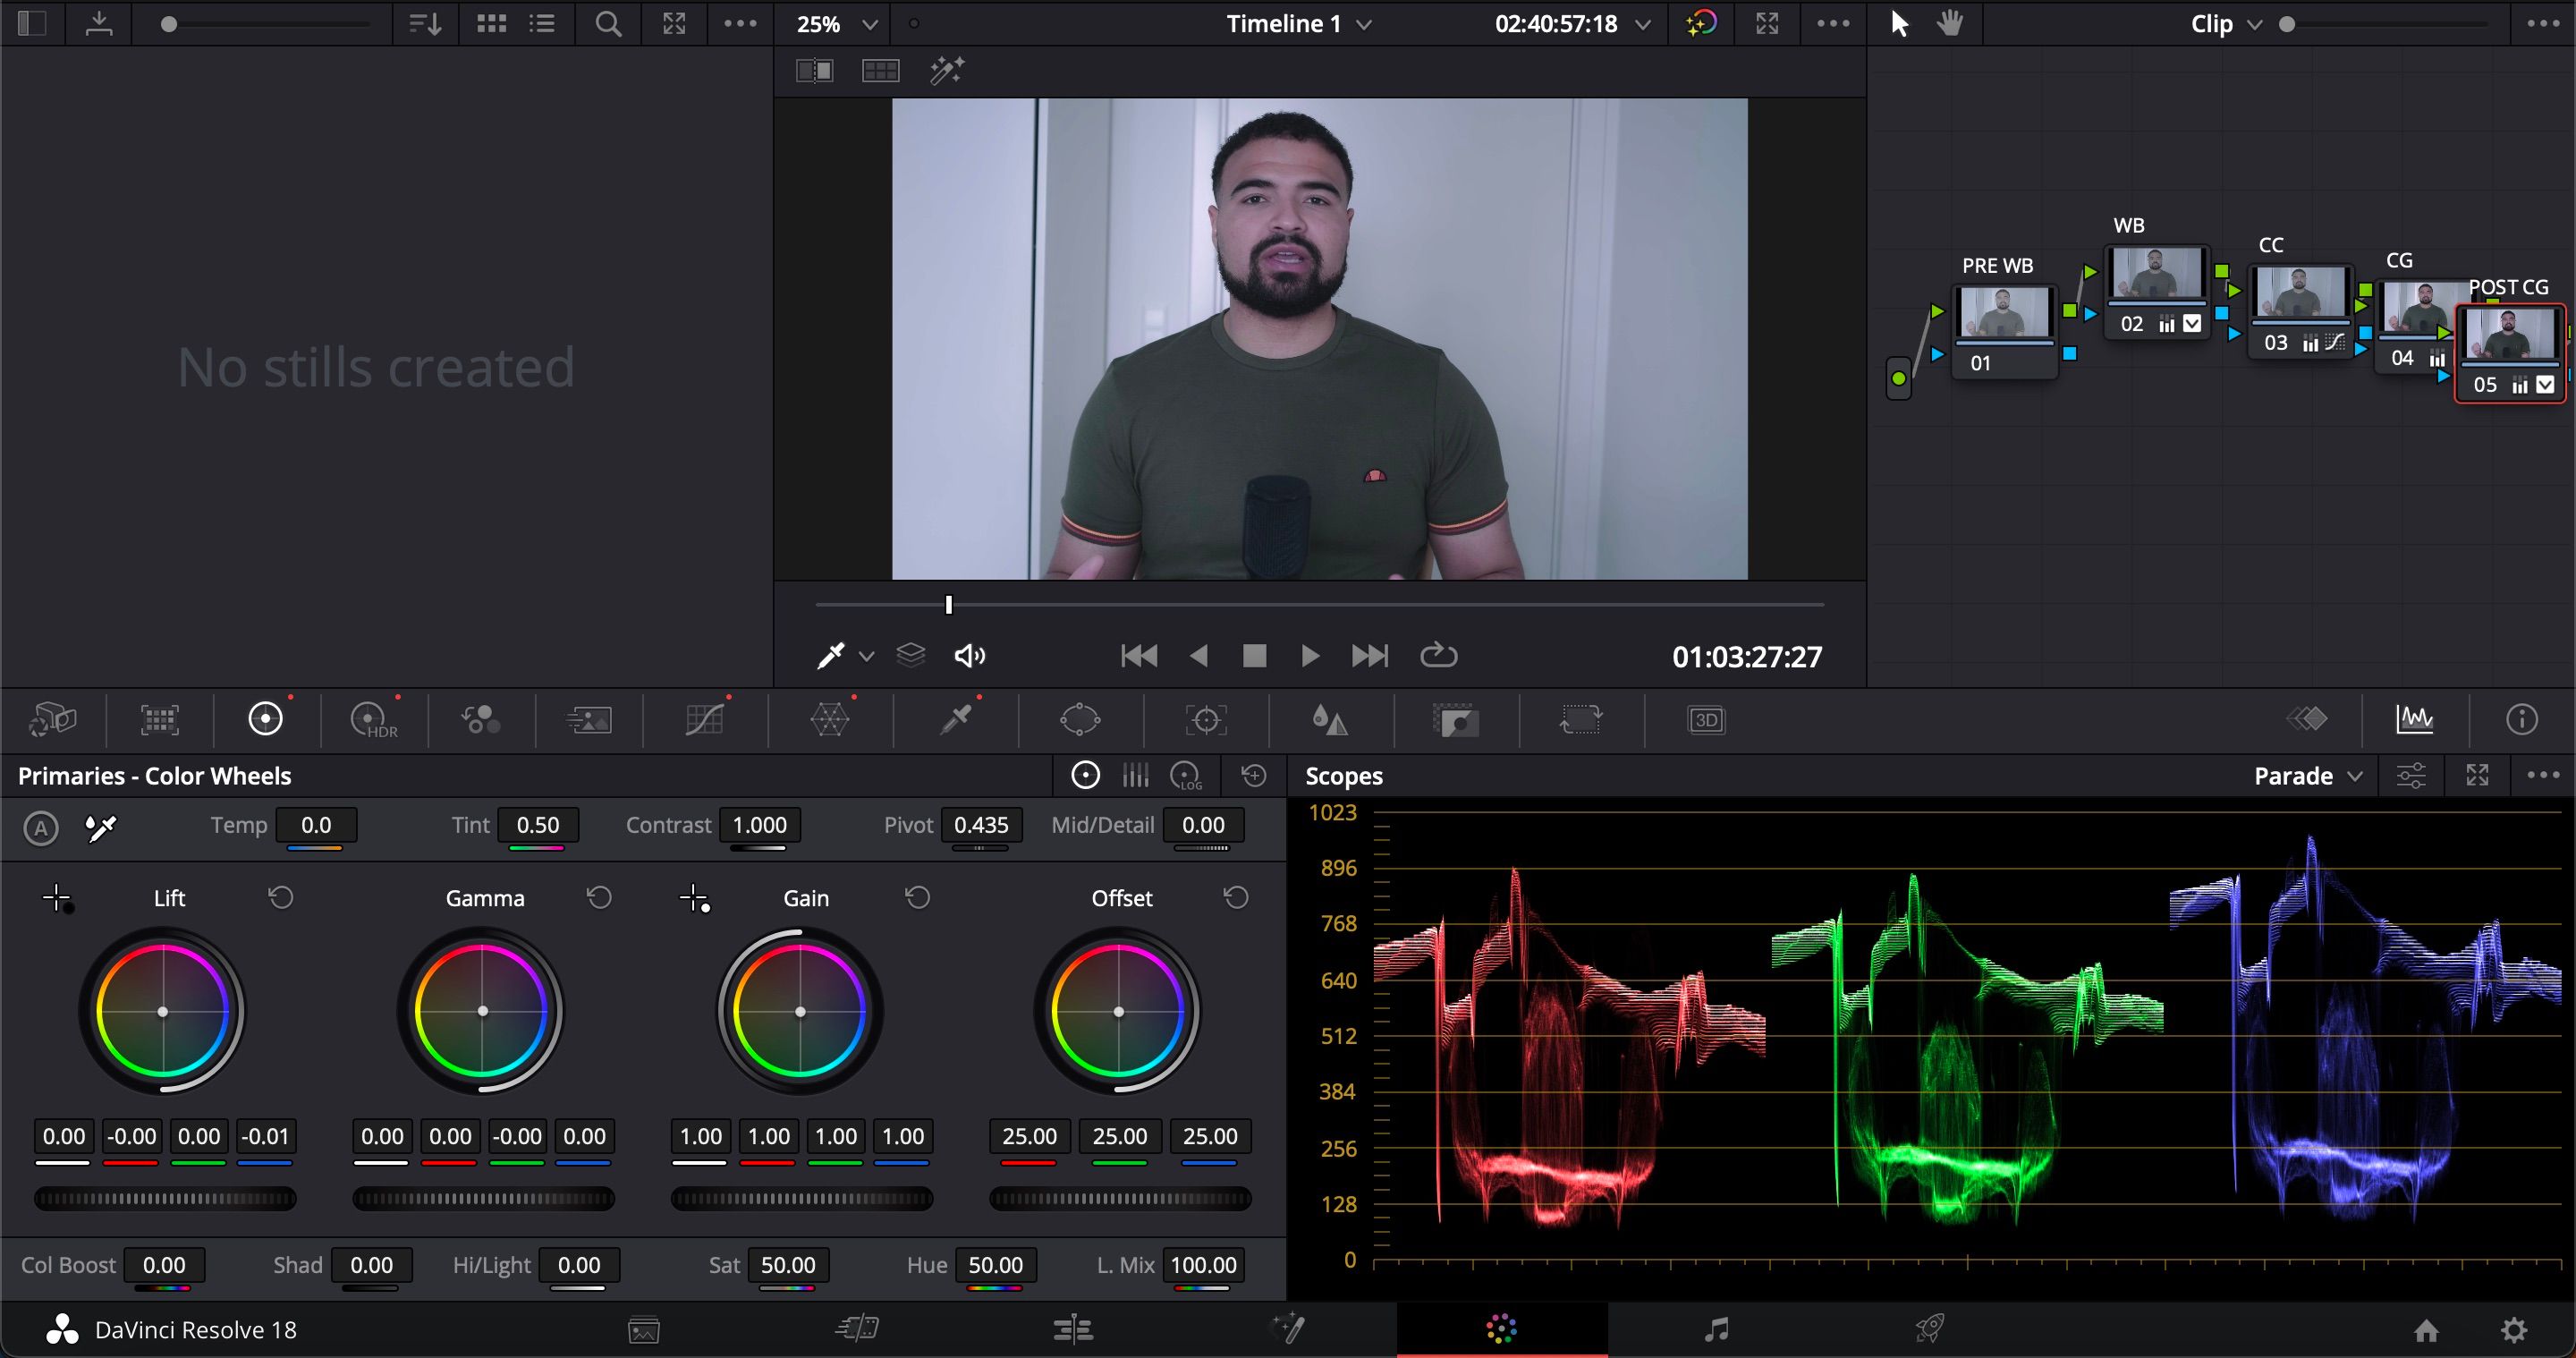The image size is (2576, 1358).
Task: Toggle the enable checkbox on node 05
Action: tap(2545, 384)
